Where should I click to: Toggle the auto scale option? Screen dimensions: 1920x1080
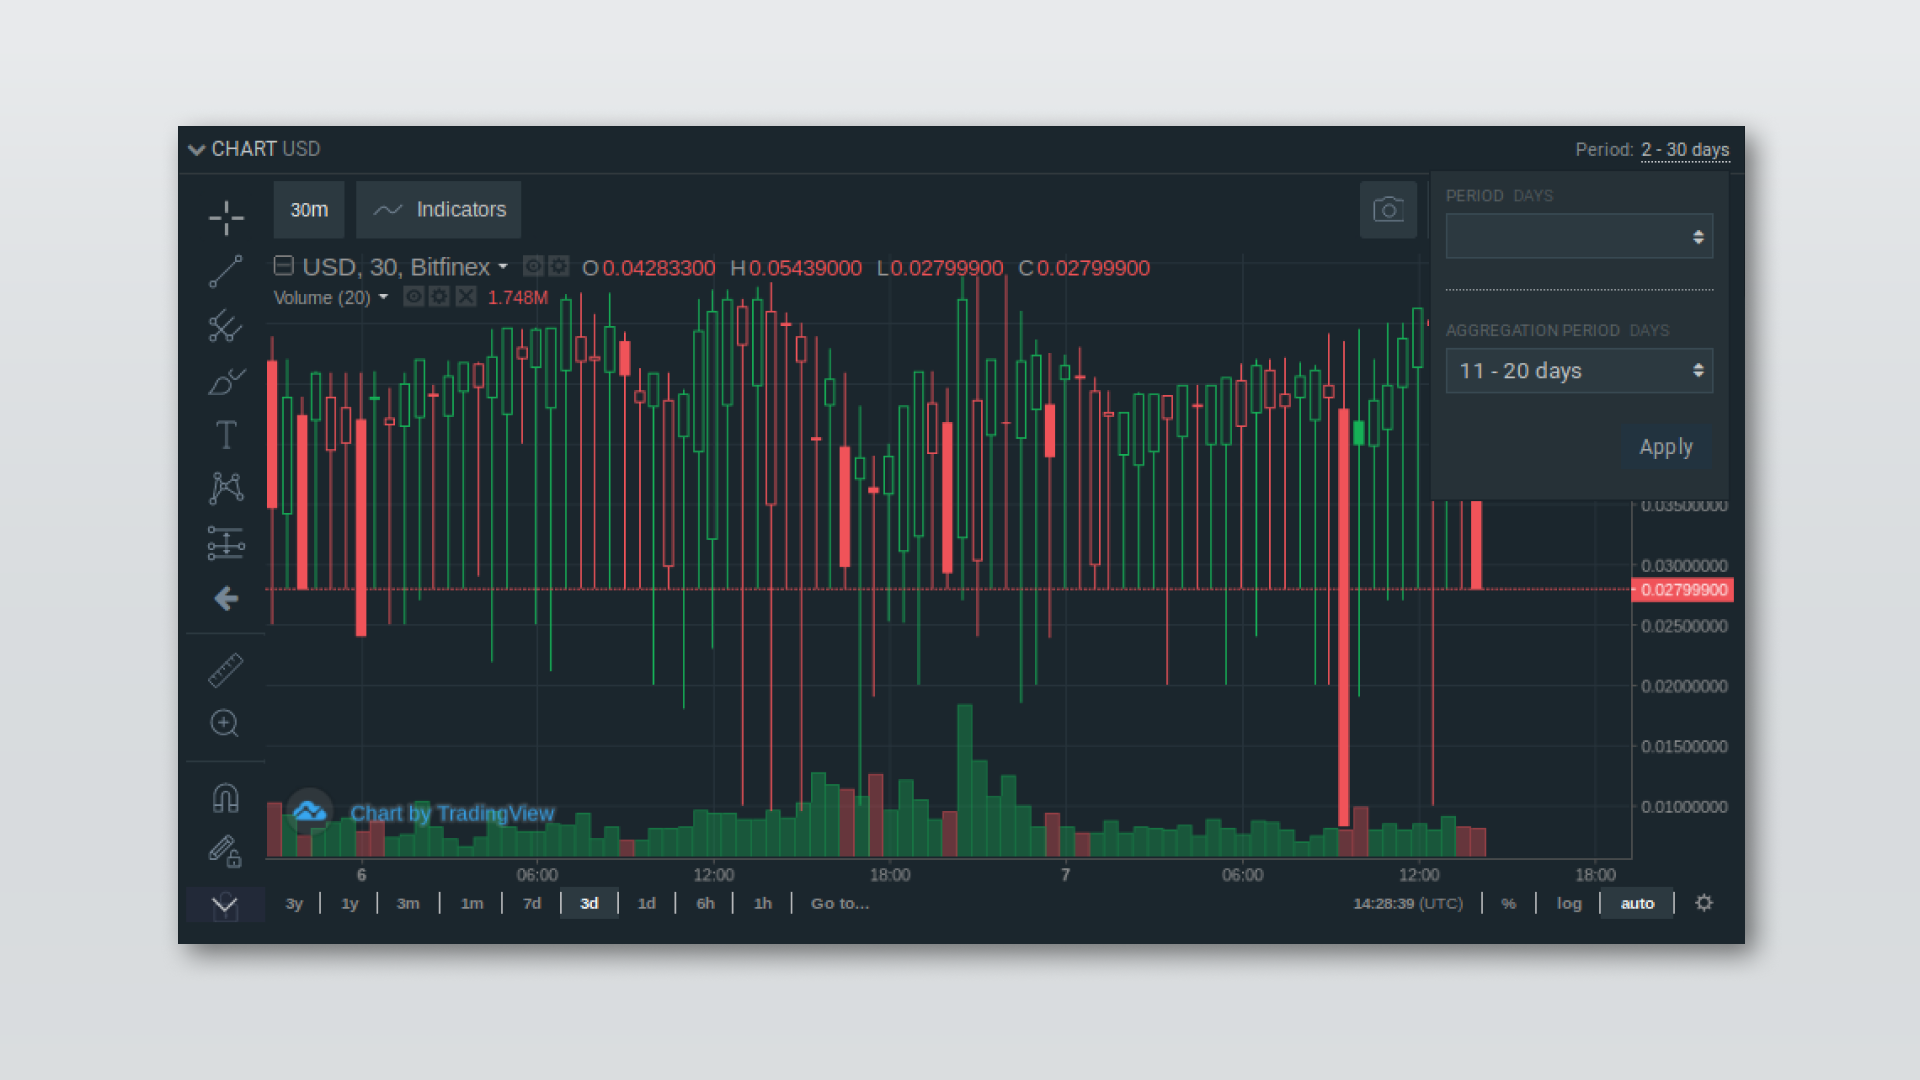(x=1637, y=903)
